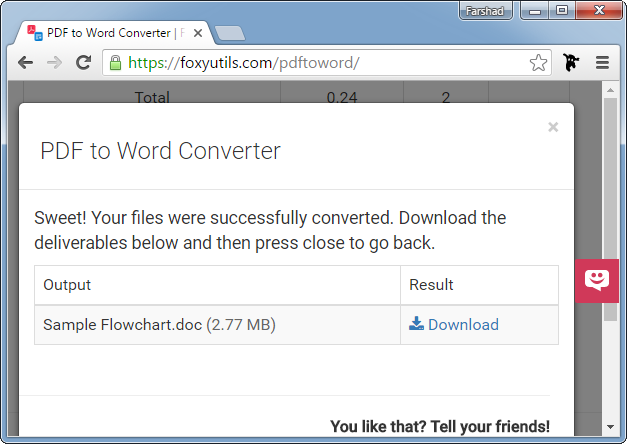Download the converted Sample Flowchart.doc file
Screen dimensions: 627x444
(x=454, y=324)
